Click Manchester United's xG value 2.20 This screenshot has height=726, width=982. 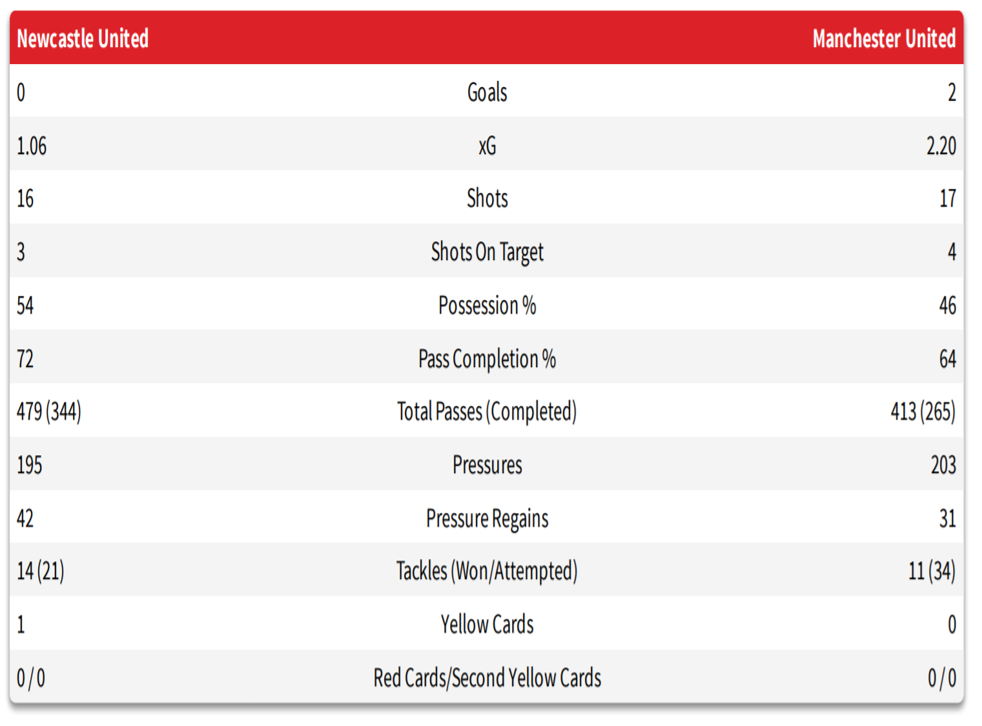pos(941,146)
